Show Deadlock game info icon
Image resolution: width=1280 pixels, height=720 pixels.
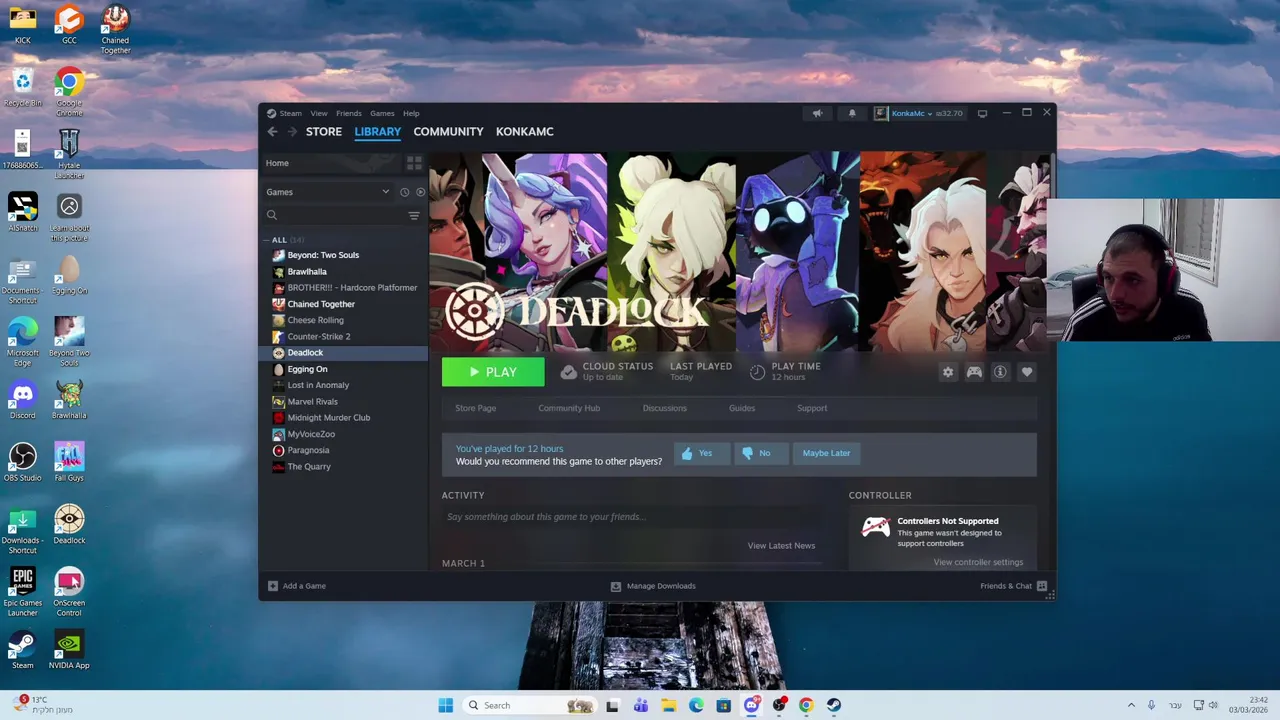1000,372
